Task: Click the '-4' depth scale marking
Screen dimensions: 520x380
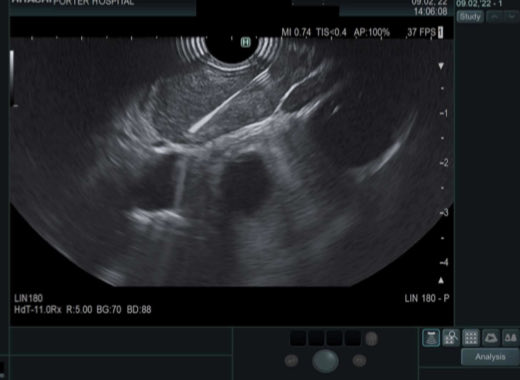Action: (x=444, y=263)
